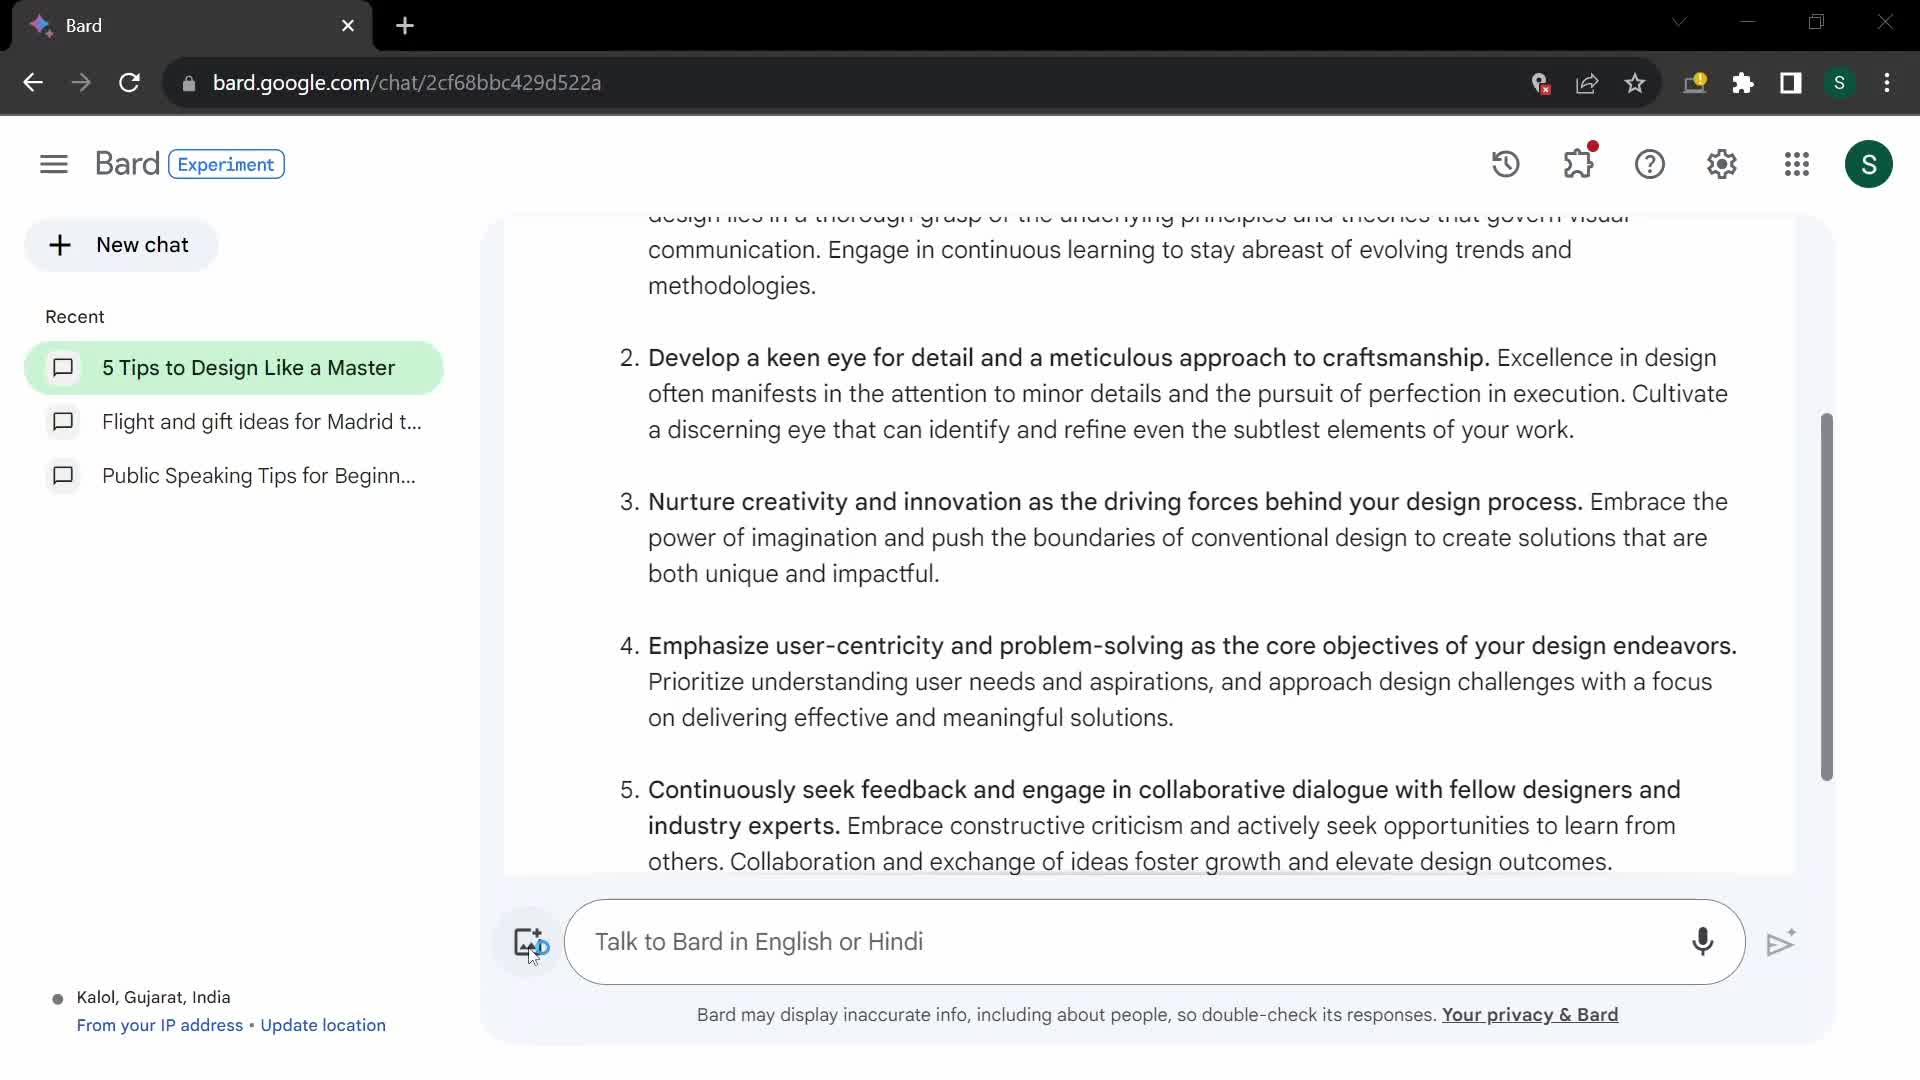Click the Bard settings gear icon
Viewport: 1920px width, 1080px height.
tap(1722, 164)
